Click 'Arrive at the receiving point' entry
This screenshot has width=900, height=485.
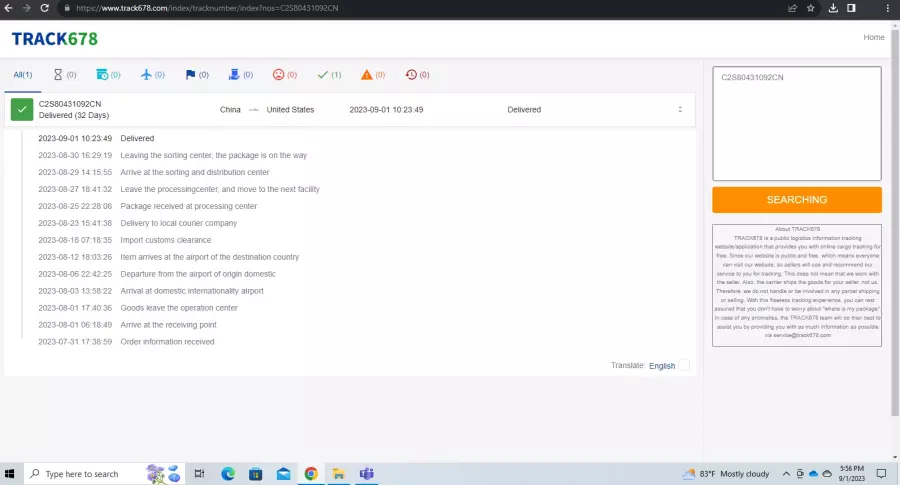click(x=168, y=325)
